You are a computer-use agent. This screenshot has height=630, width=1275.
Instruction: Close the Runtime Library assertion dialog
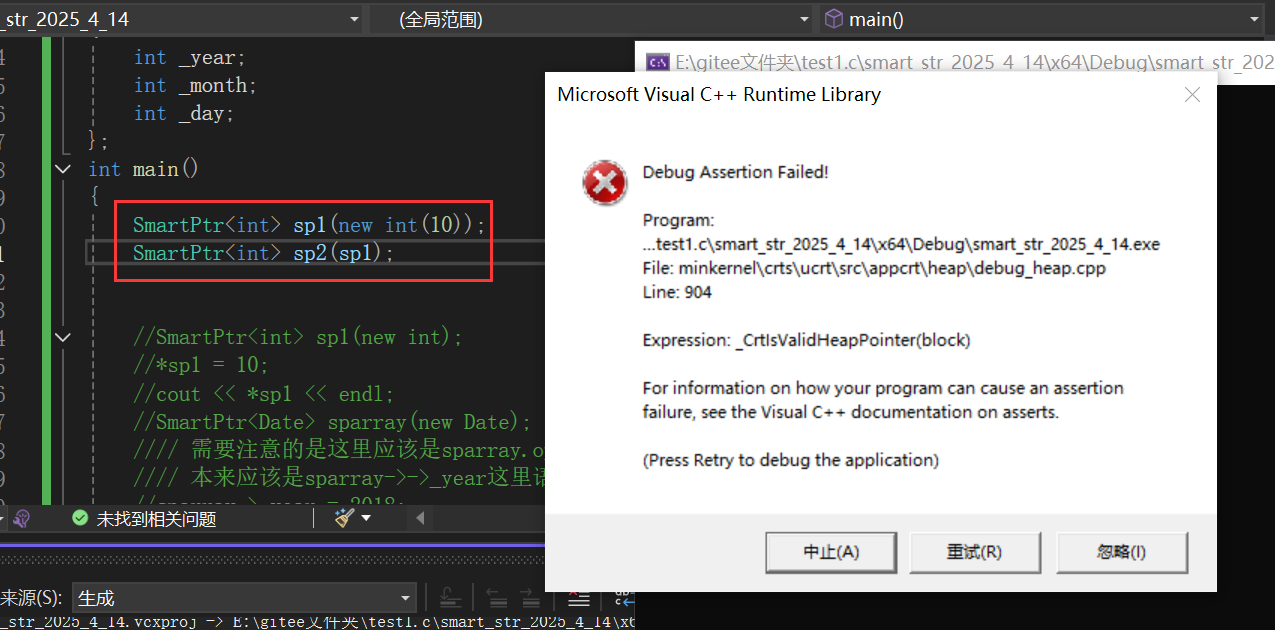pyautogui.click(x=1192, y=95)
